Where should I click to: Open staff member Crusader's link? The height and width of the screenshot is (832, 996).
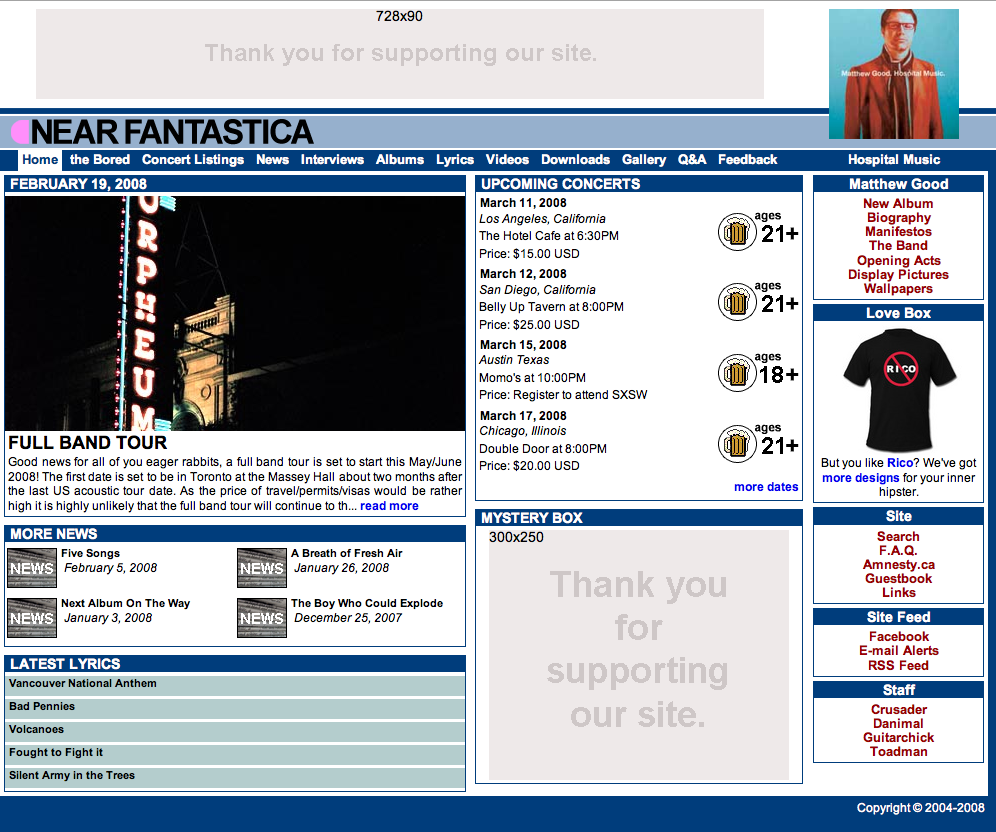coord(898,709)
